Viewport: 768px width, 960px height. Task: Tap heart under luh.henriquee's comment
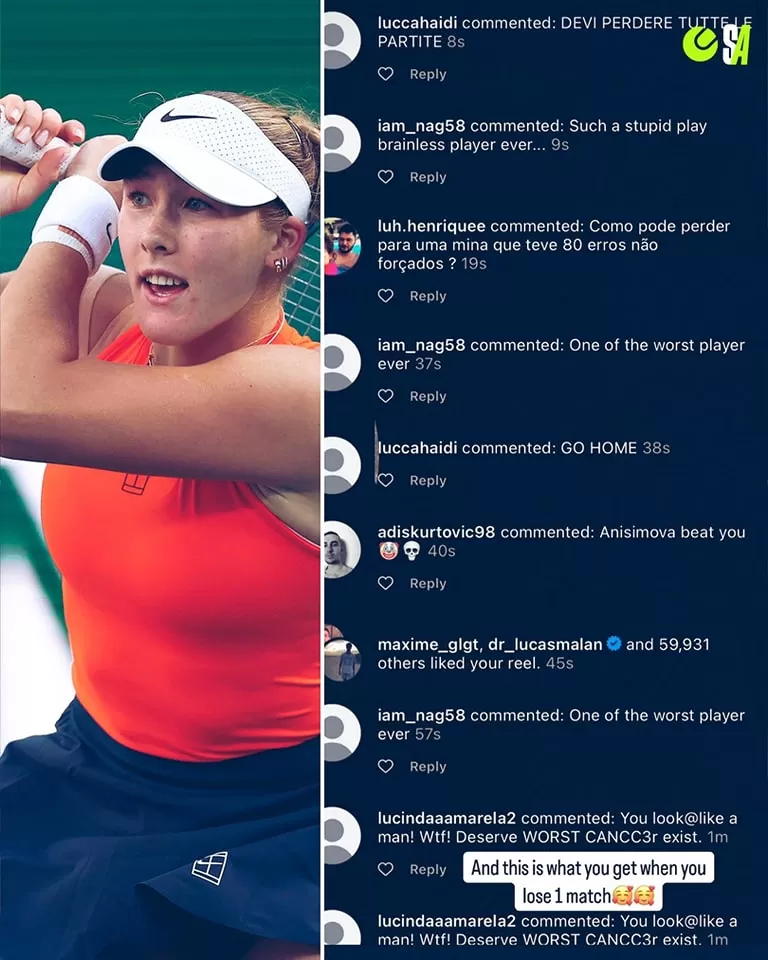click(385, 296)
